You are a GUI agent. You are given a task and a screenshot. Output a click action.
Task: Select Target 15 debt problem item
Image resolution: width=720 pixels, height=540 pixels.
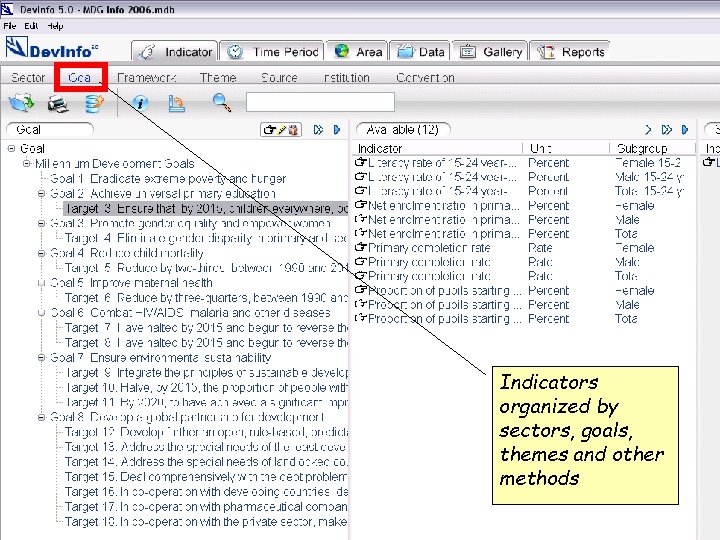click(x=206, y=477)
